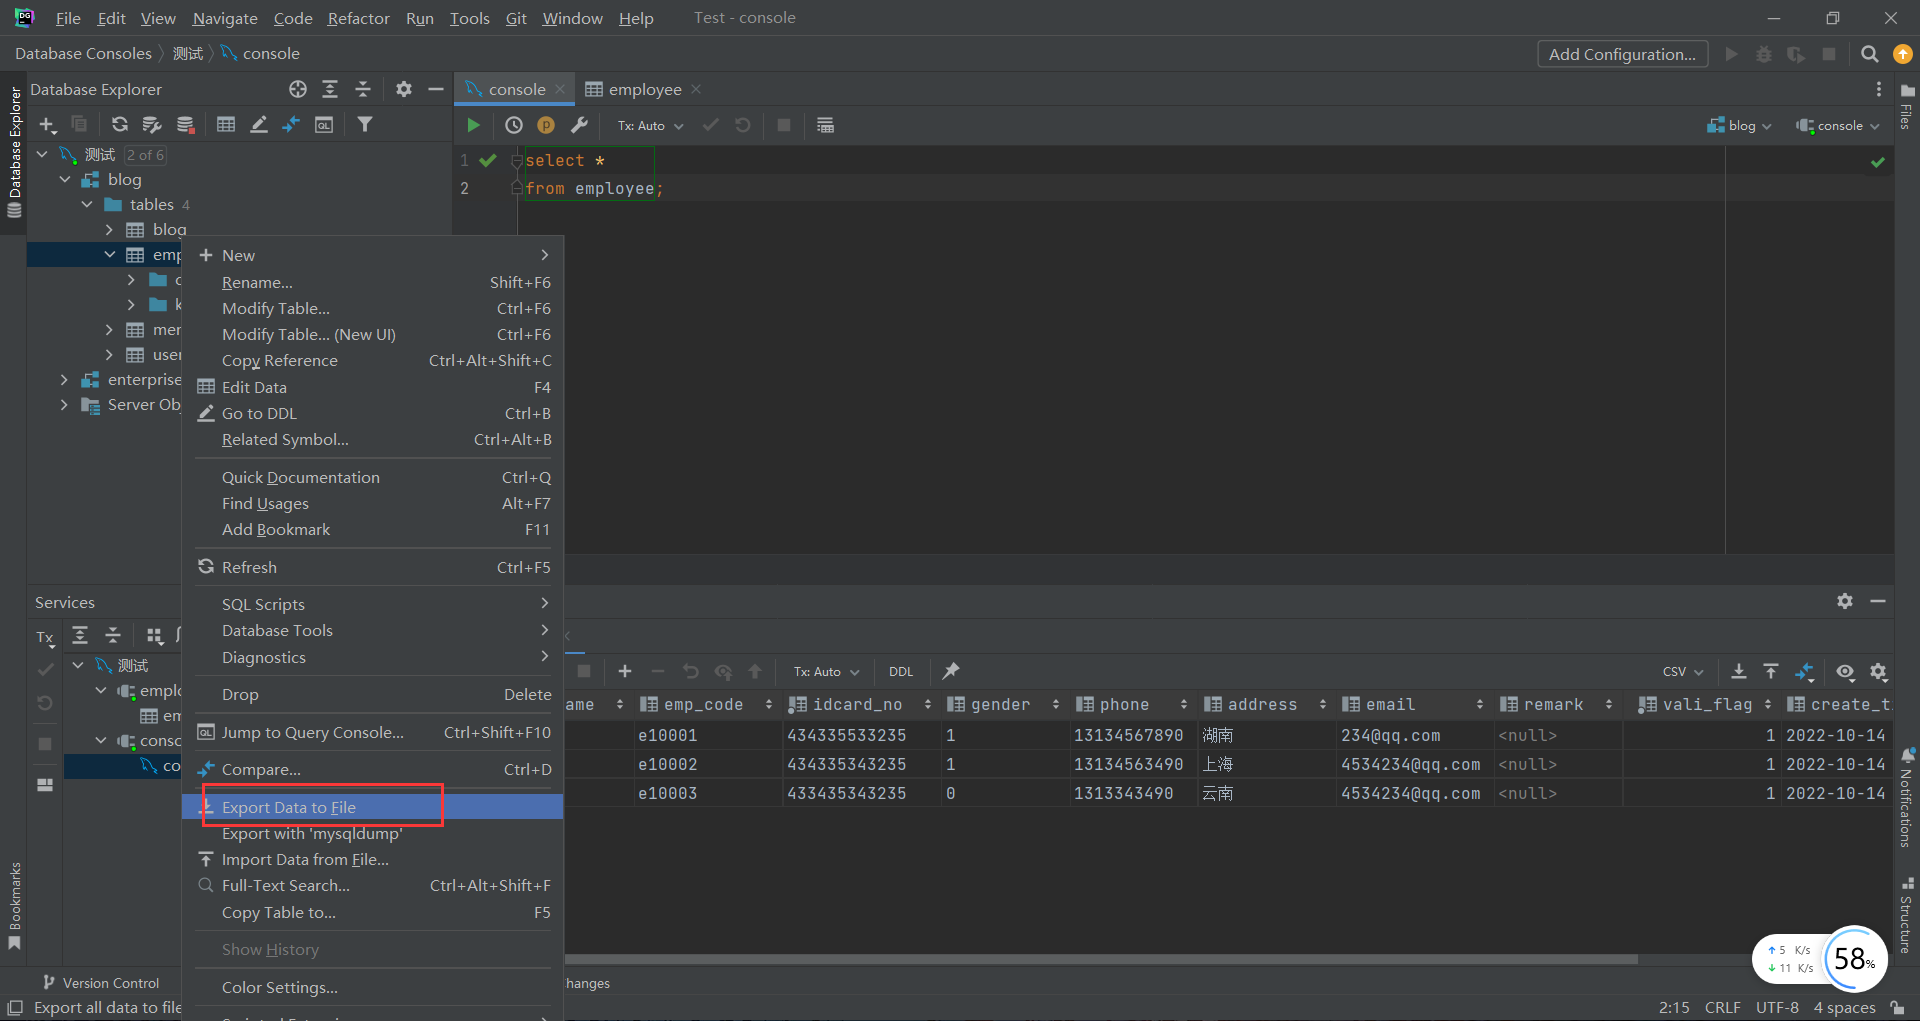
Task: Click the eye view-options icon in results
Action: 1845,671
